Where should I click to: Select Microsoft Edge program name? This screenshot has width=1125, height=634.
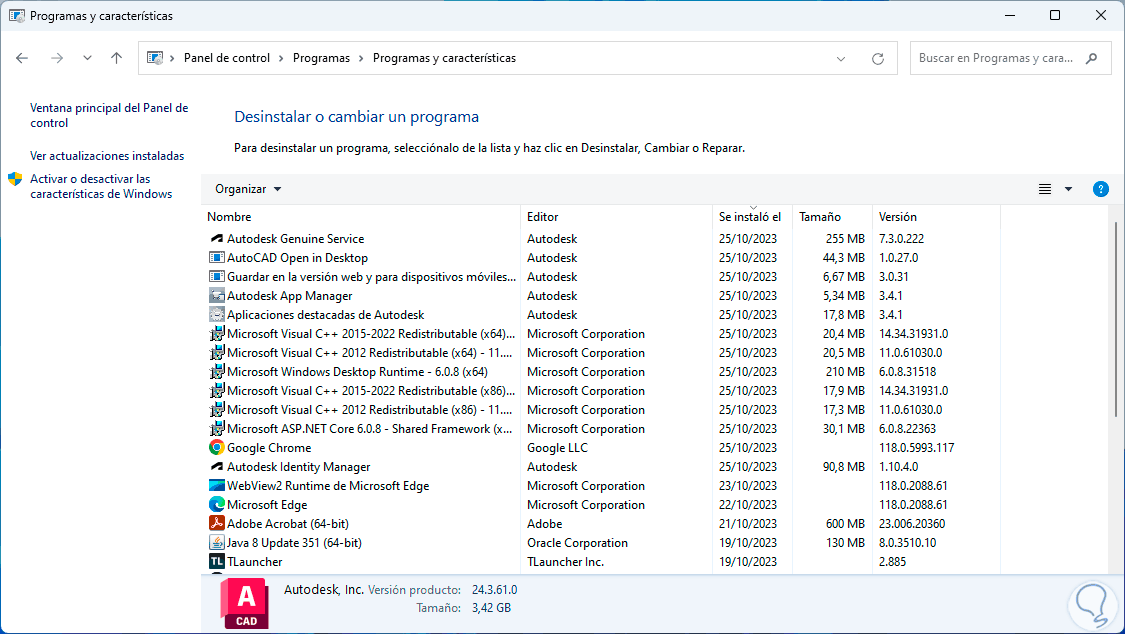[267, 505]
